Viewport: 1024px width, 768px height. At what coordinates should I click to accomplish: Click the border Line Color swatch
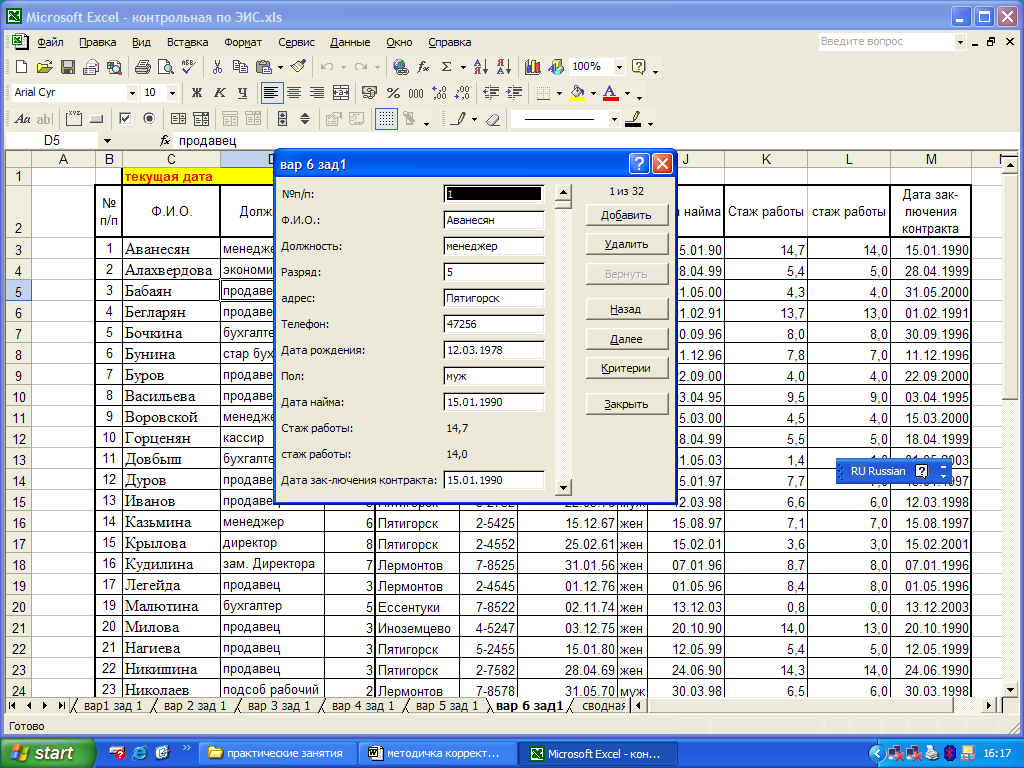tap(633, 119)
